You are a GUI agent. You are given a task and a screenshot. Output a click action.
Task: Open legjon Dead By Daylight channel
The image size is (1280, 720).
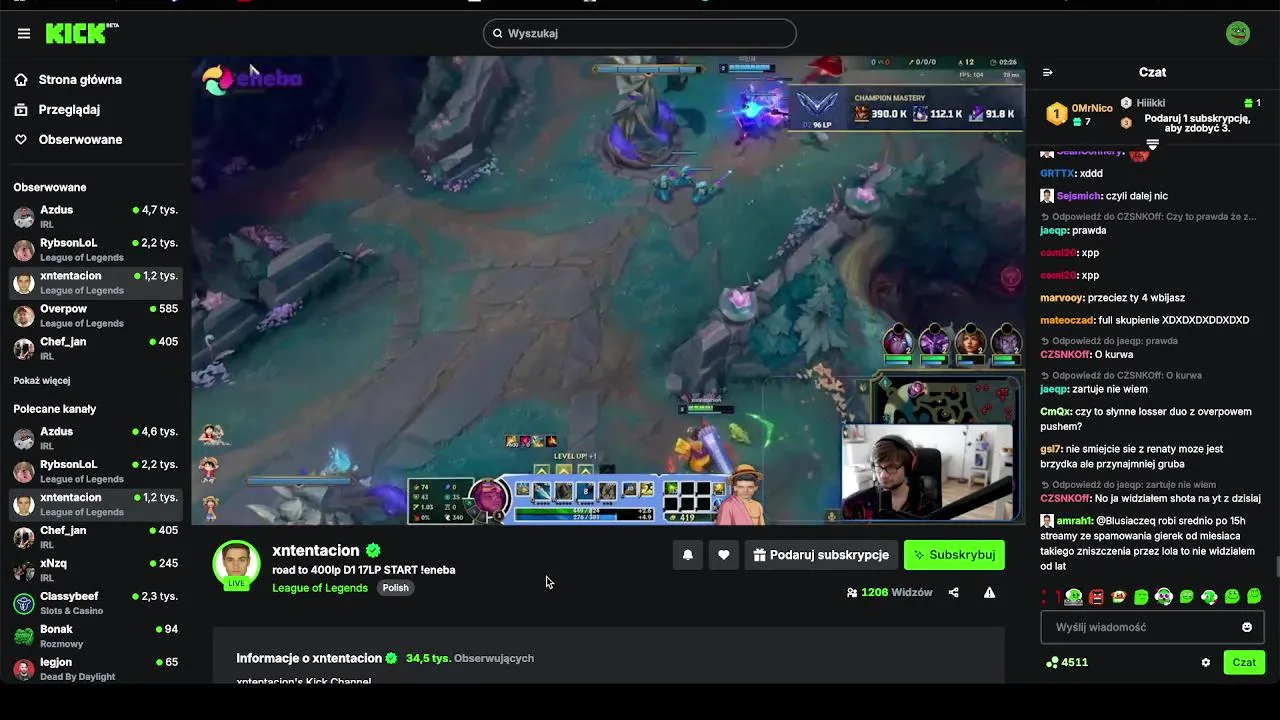[x=96, y=669]
